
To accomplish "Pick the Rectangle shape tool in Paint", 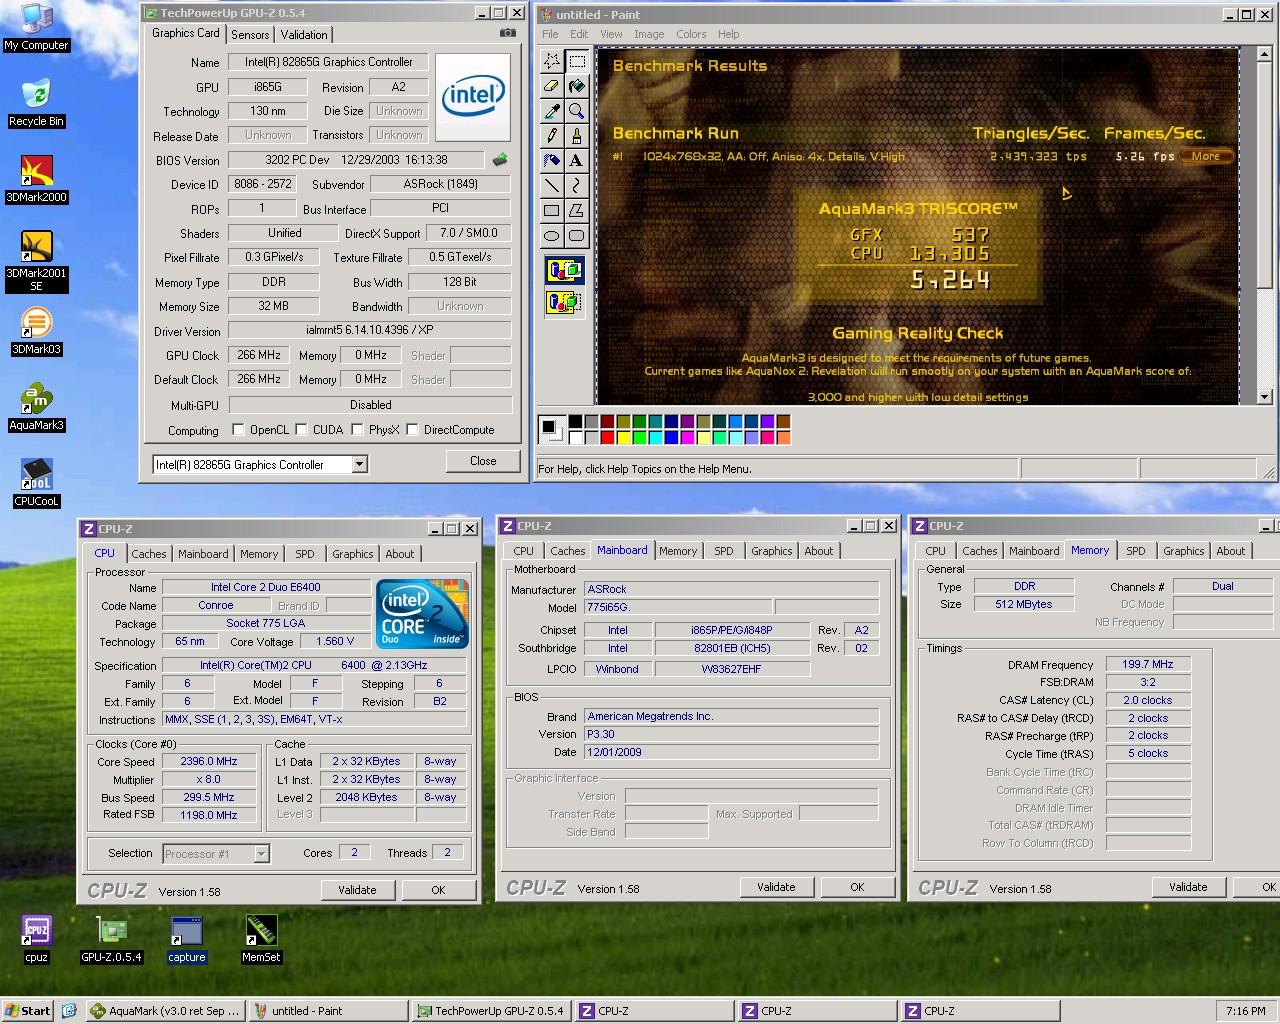I will [552, 211].
